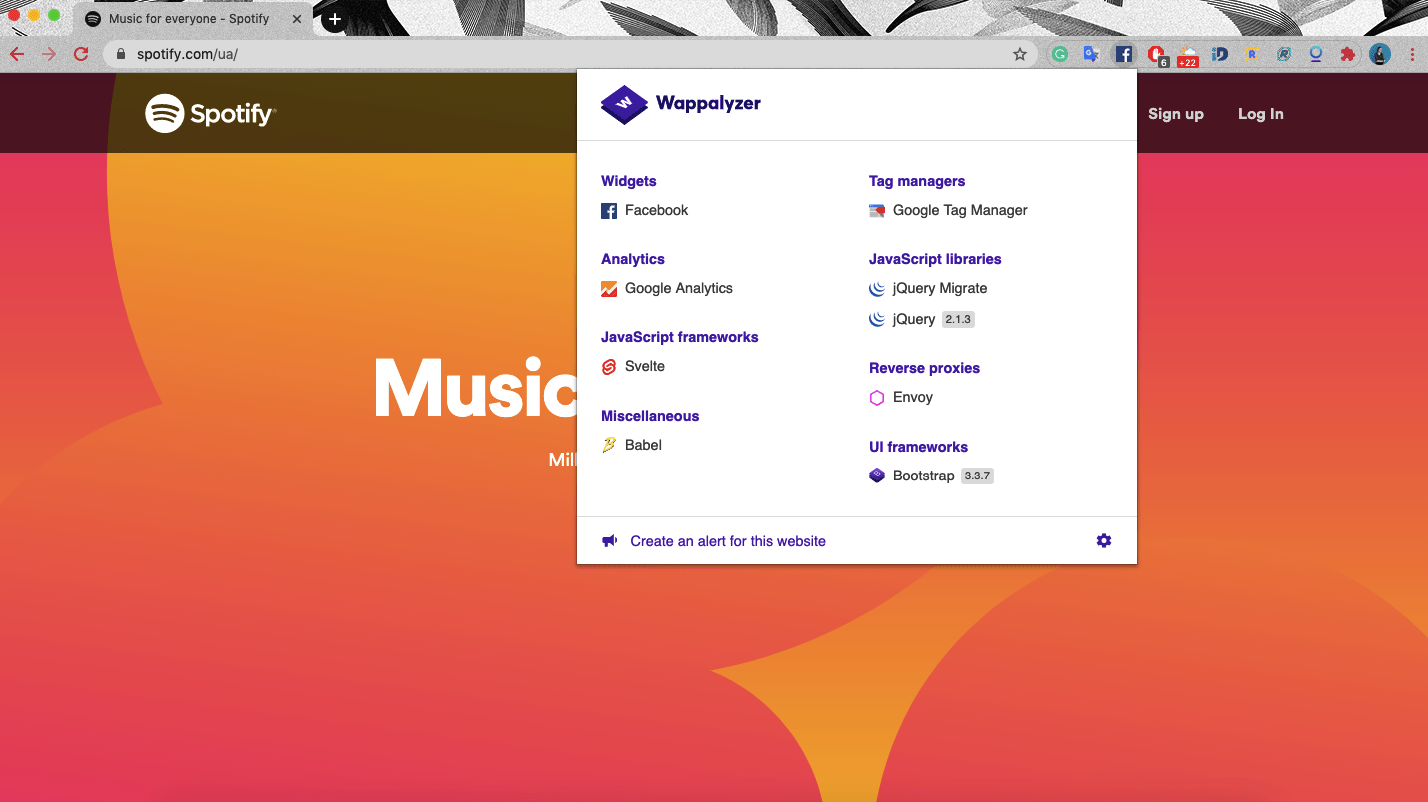1428x802 pixels.
Task: Open the red puzzle Extensions menu
Action: pos(1347,54)
